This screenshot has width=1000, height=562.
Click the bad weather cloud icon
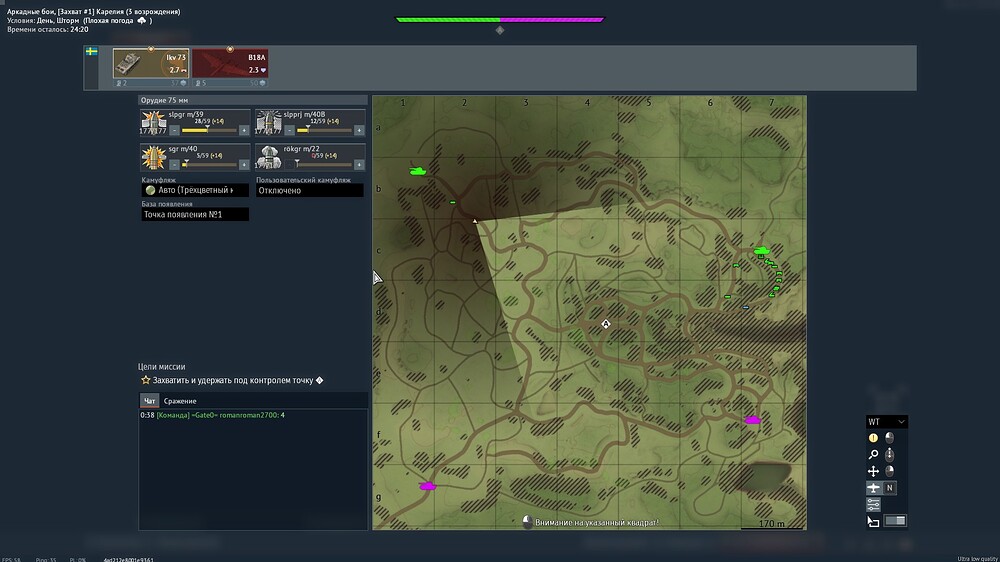point(142,20)
